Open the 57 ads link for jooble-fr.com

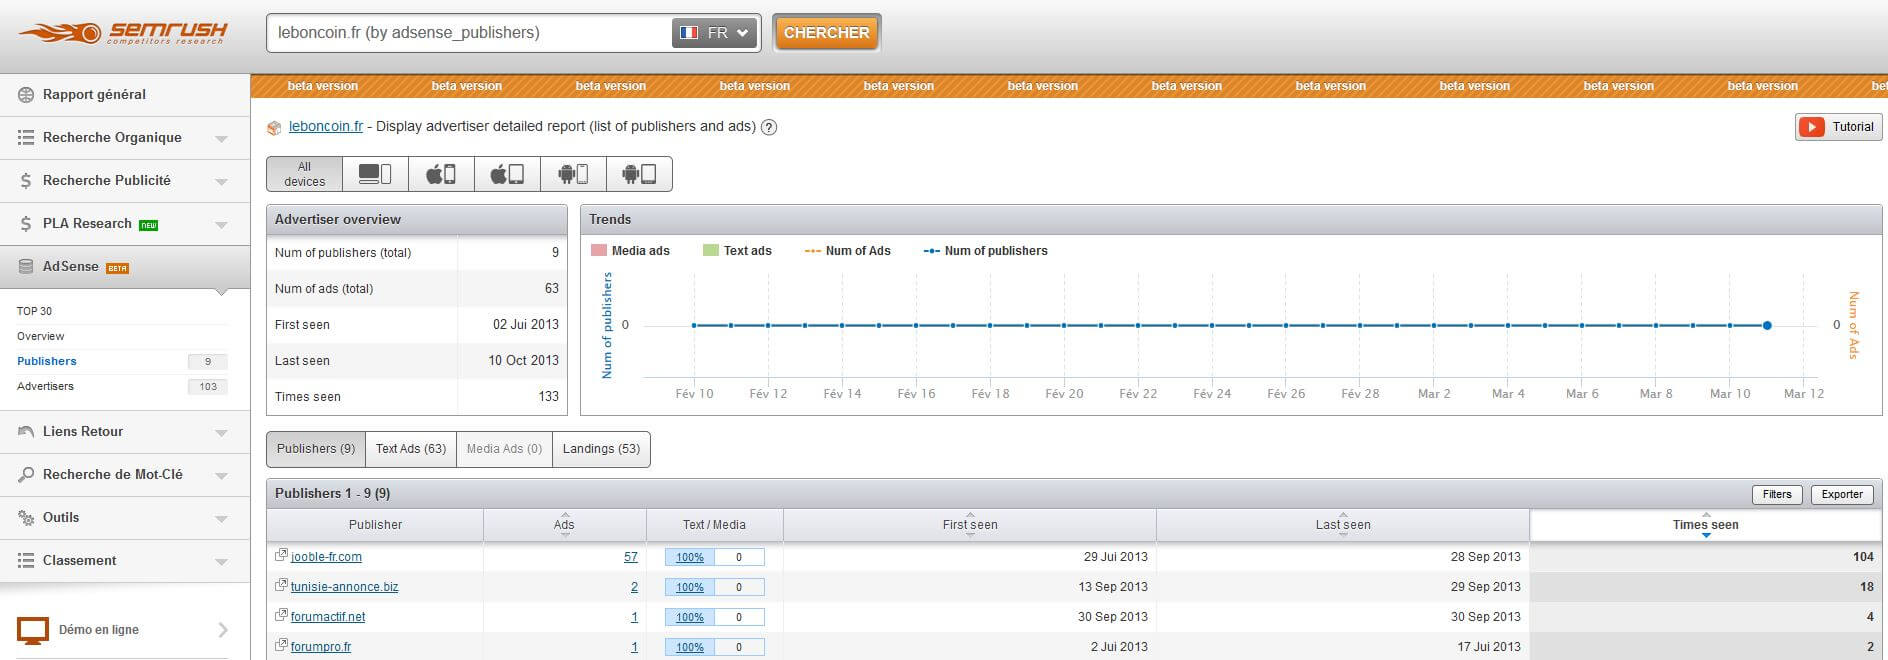[630, 557]
